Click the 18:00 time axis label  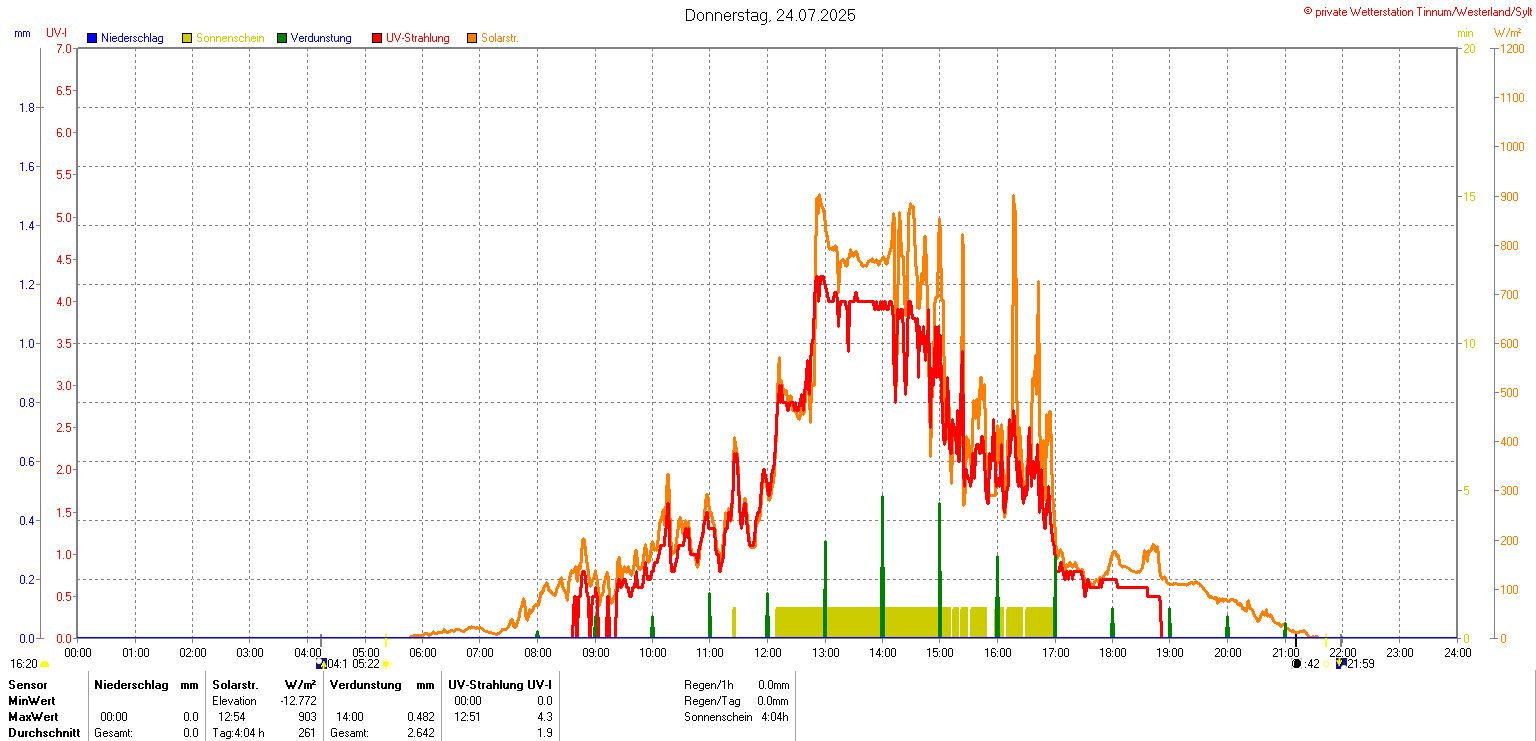(1113, 653)
